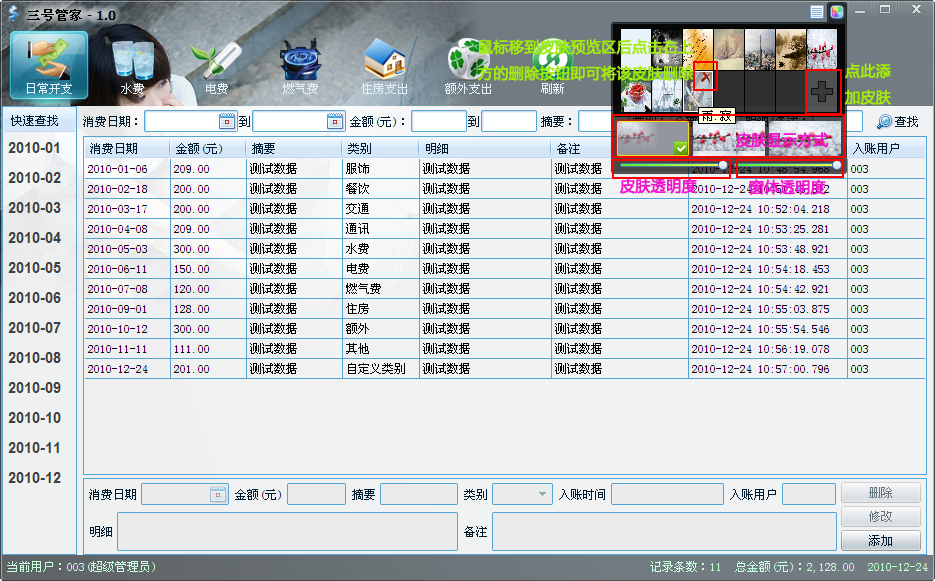Open the 电费 electricity bill module
Image resolution: width=935 pixels, height=581 pixels.
tap(216, 67)
